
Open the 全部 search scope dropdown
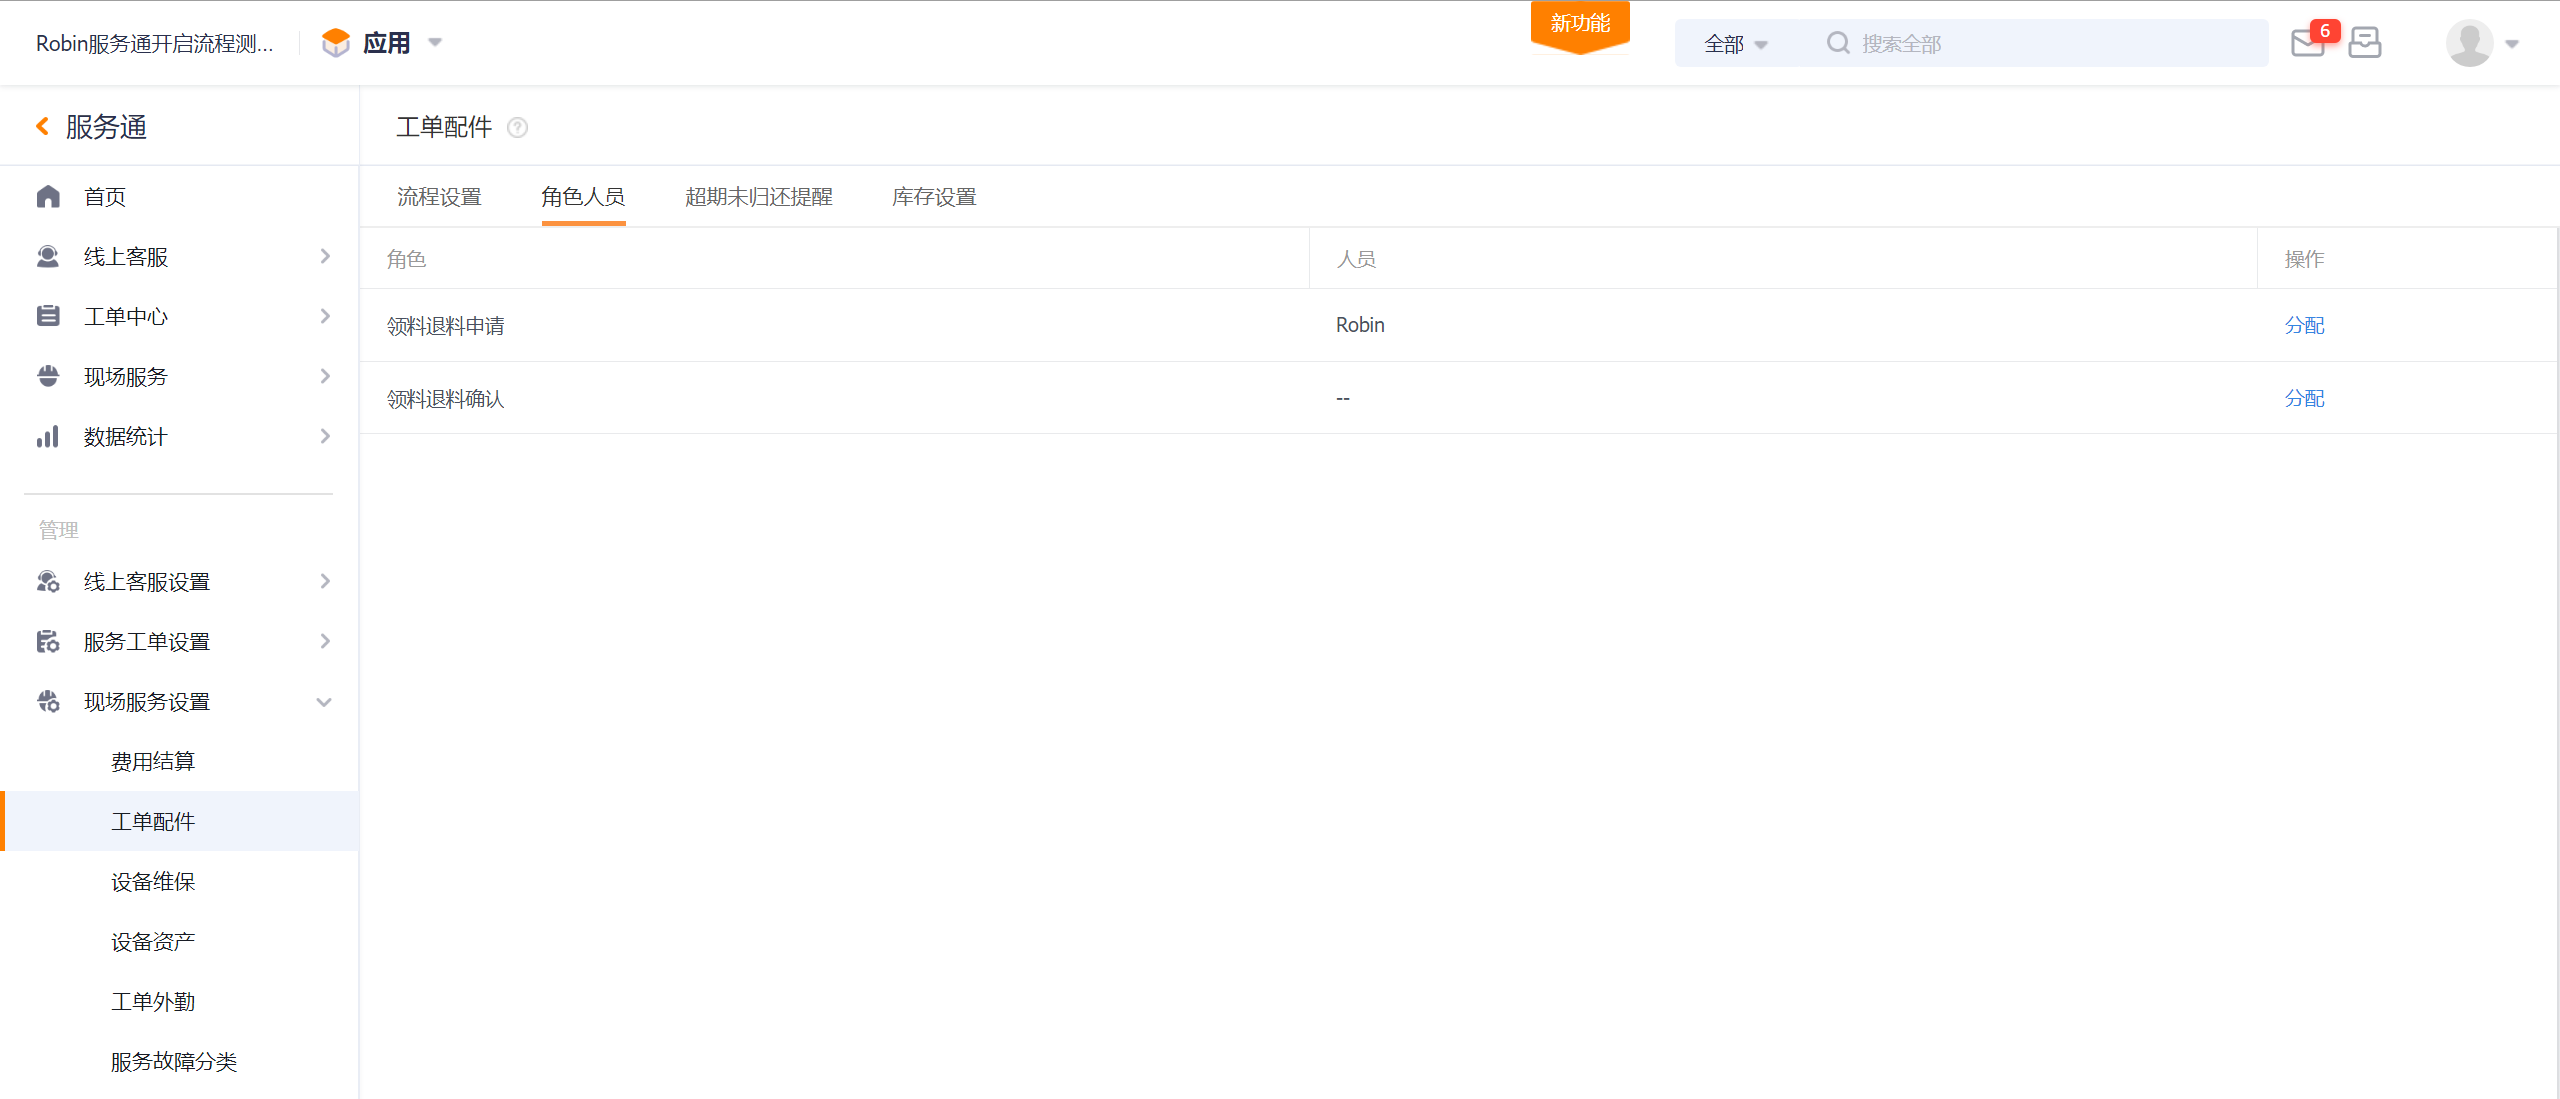point(1736,44)
